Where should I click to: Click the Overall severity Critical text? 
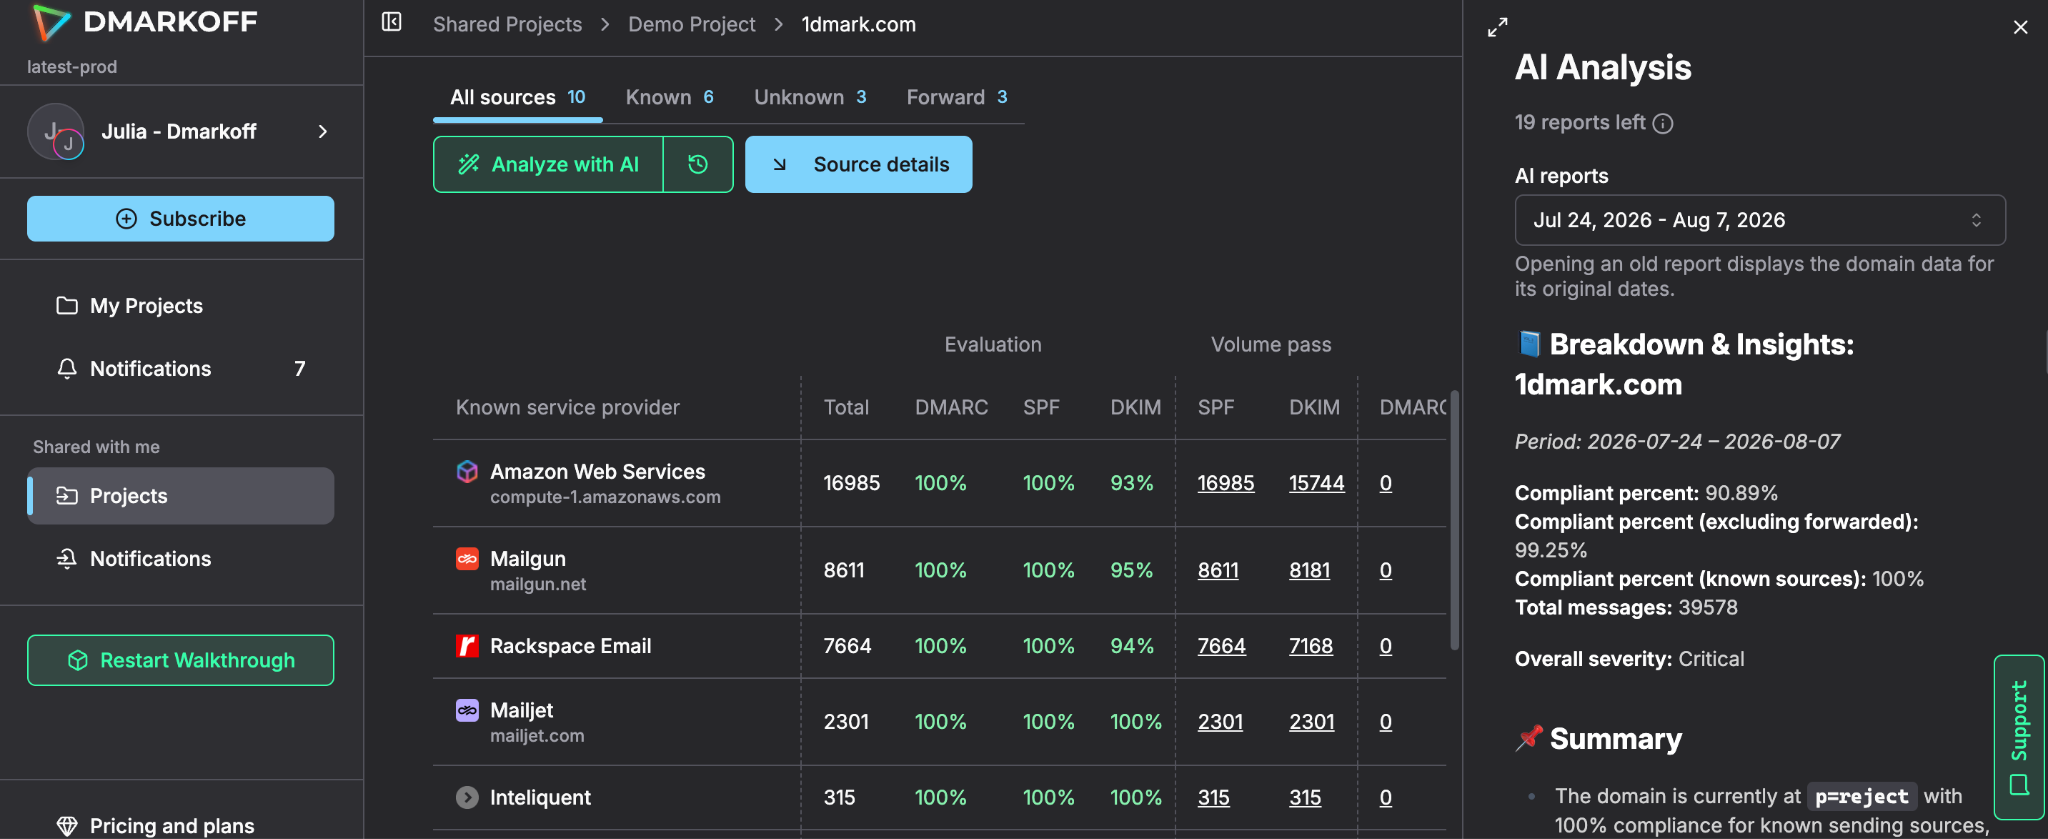point(1630,659)
